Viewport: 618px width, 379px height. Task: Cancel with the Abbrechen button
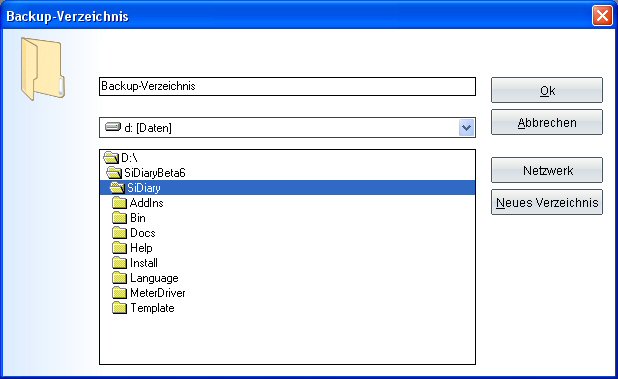547,123
